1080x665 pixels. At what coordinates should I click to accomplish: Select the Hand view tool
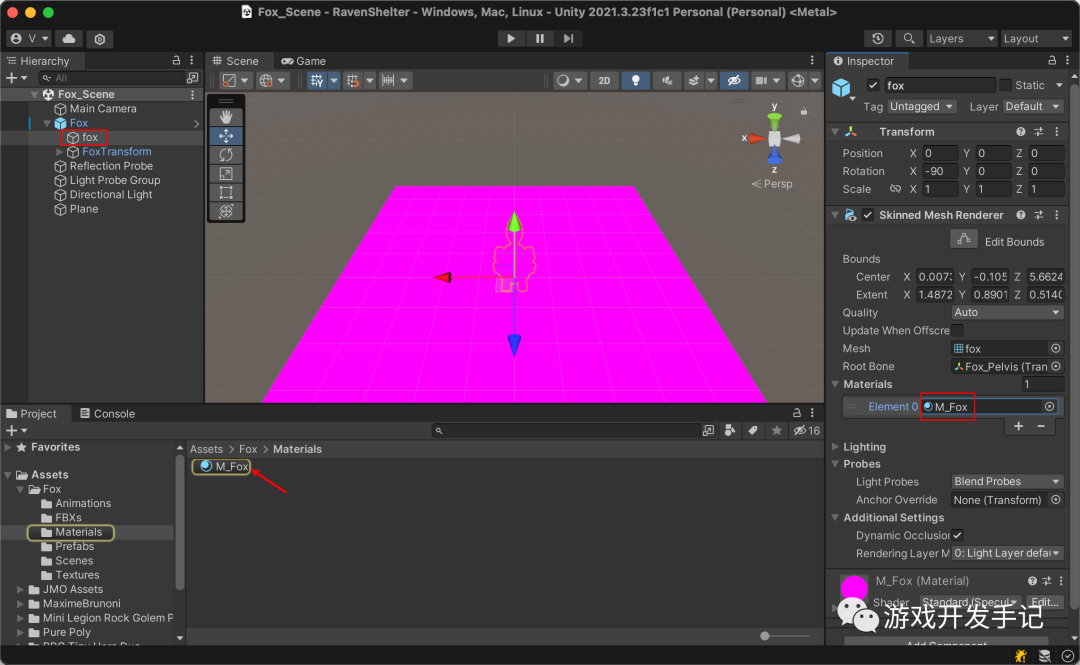226,117
